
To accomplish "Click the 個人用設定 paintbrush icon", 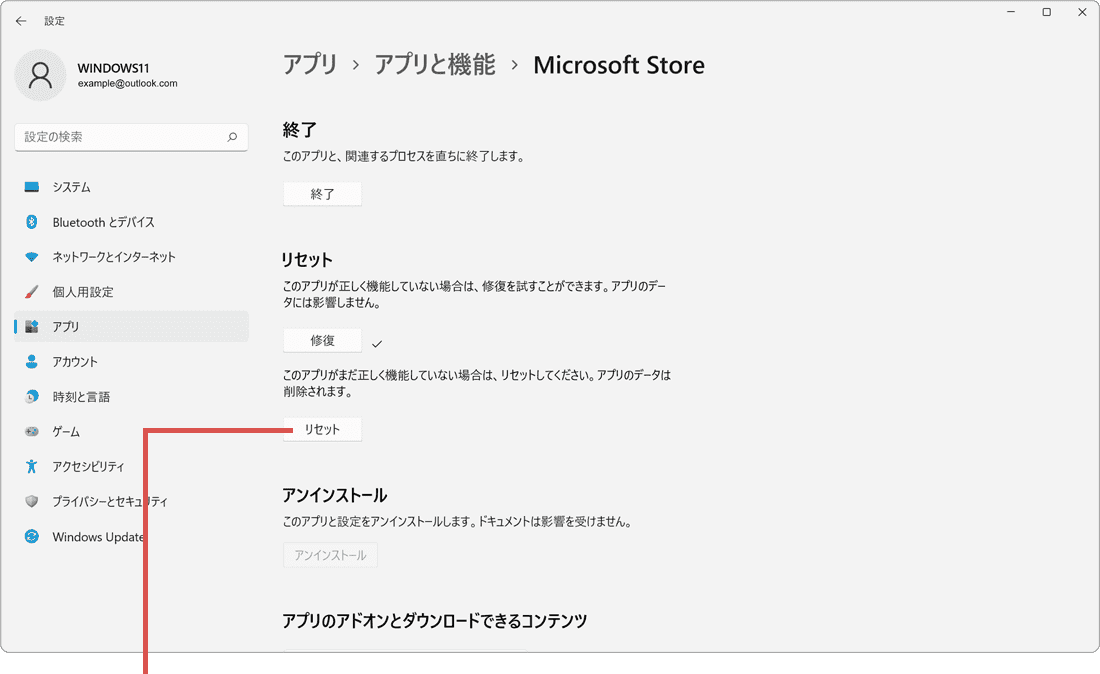I will (x=32, y=292).
